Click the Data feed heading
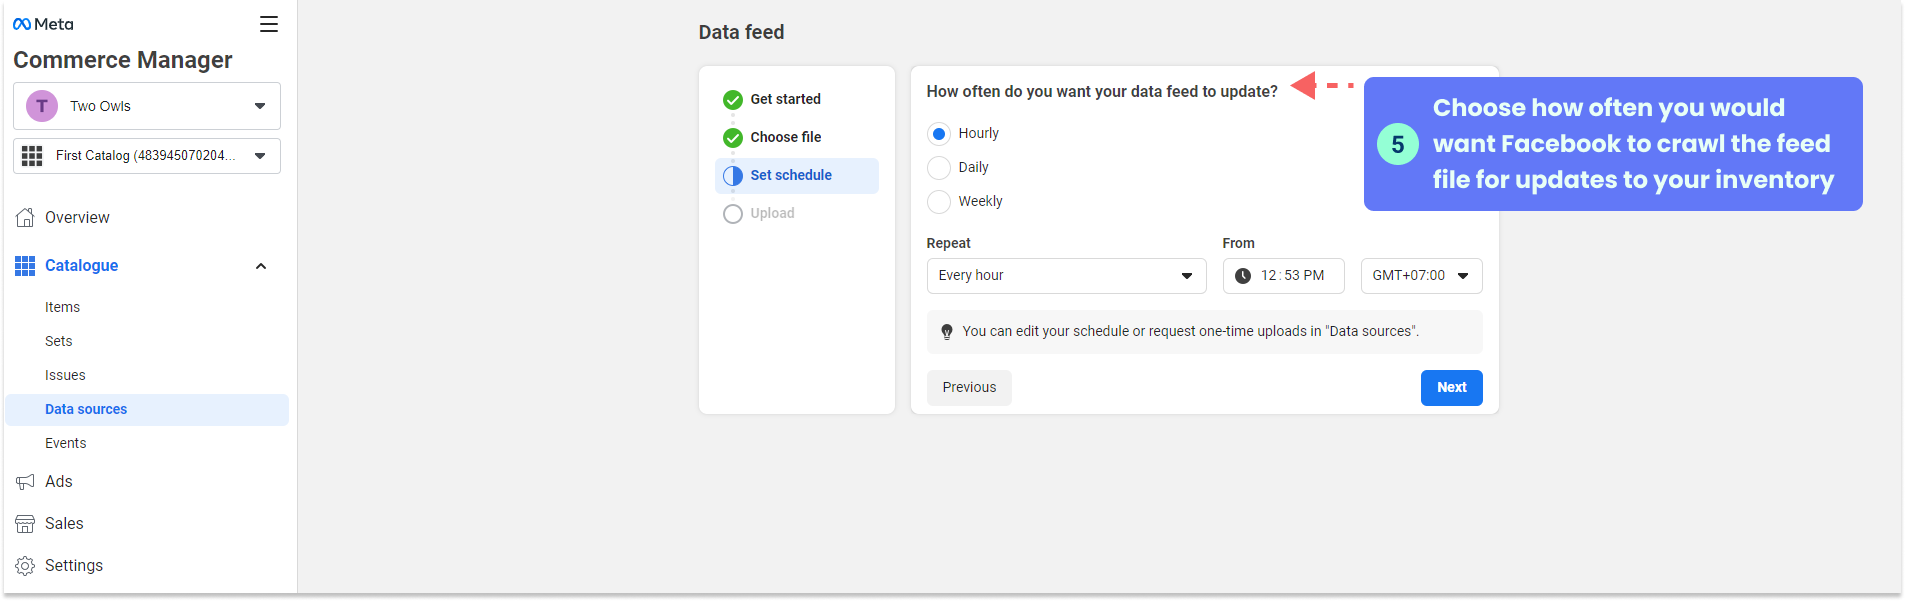Screen dimensions: 1905x601 point(741,32)
